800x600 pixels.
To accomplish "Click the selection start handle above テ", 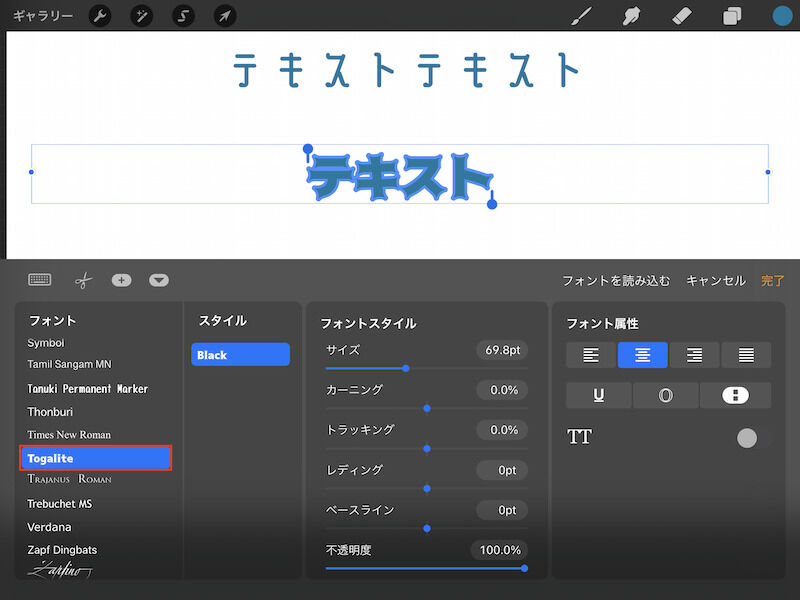I will (x=308, y=149).
